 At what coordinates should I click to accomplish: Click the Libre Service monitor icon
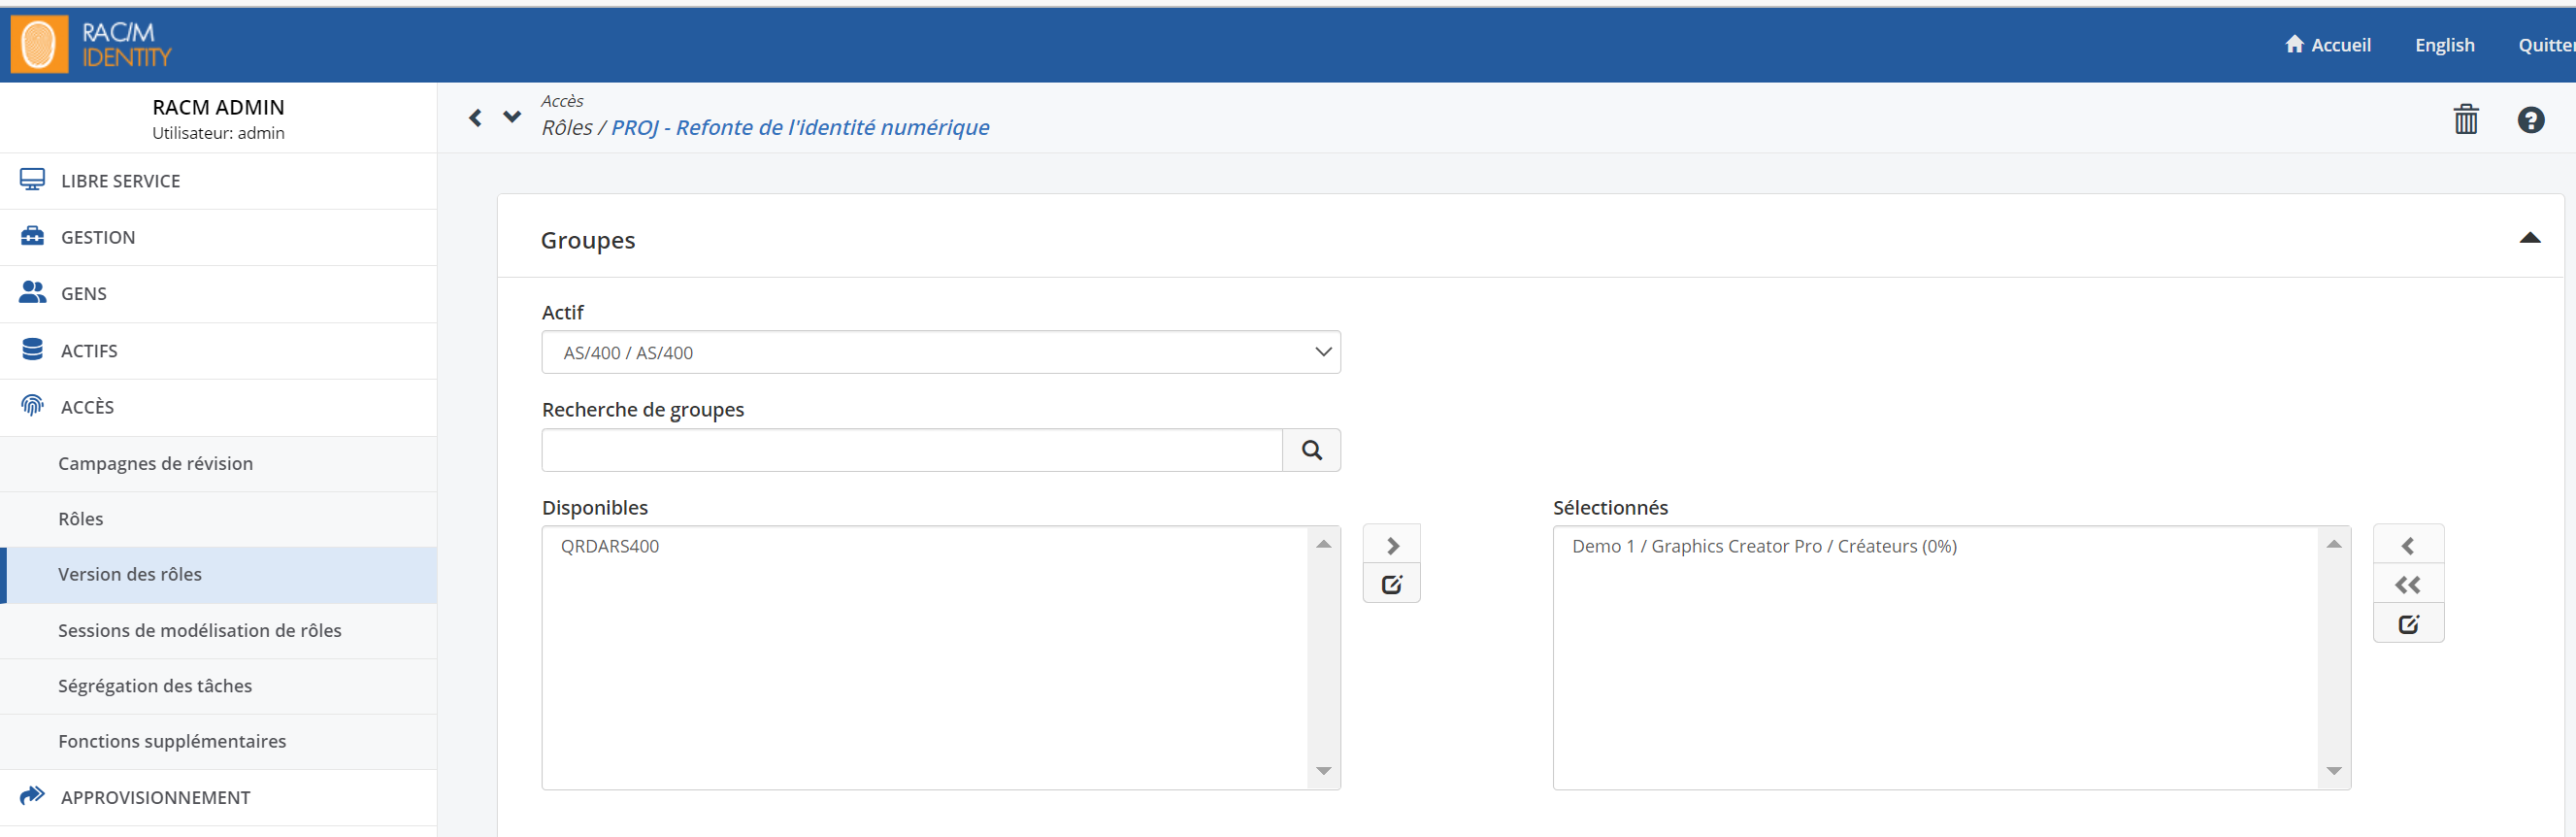[32, 180]
